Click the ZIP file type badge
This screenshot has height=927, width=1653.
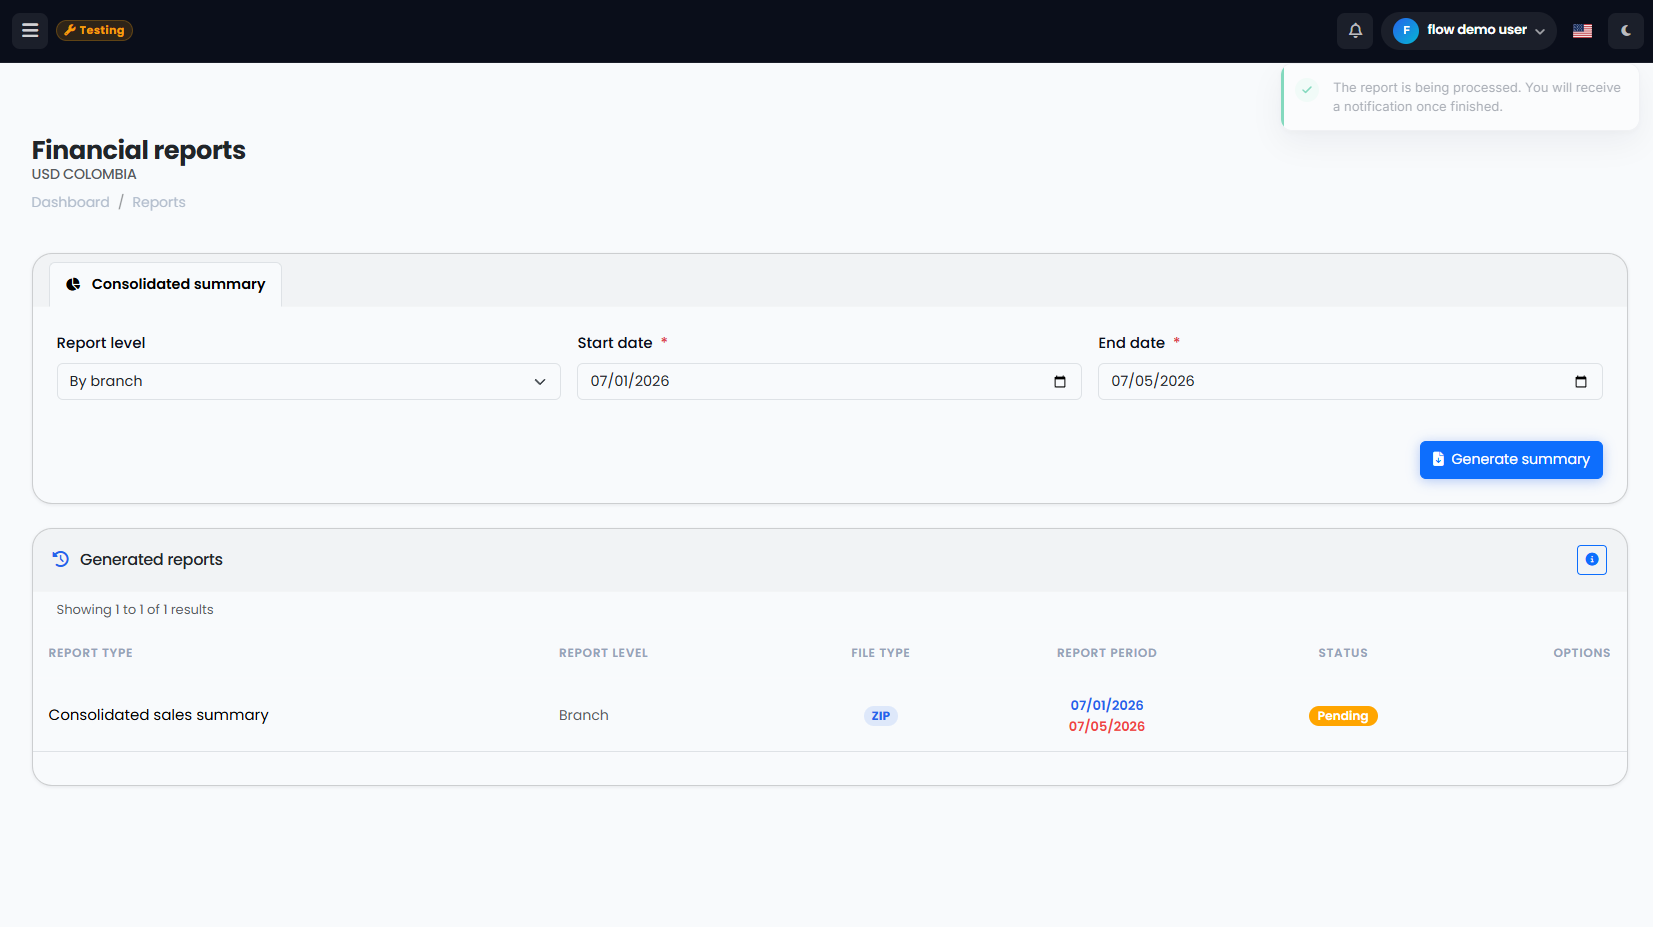881,716
